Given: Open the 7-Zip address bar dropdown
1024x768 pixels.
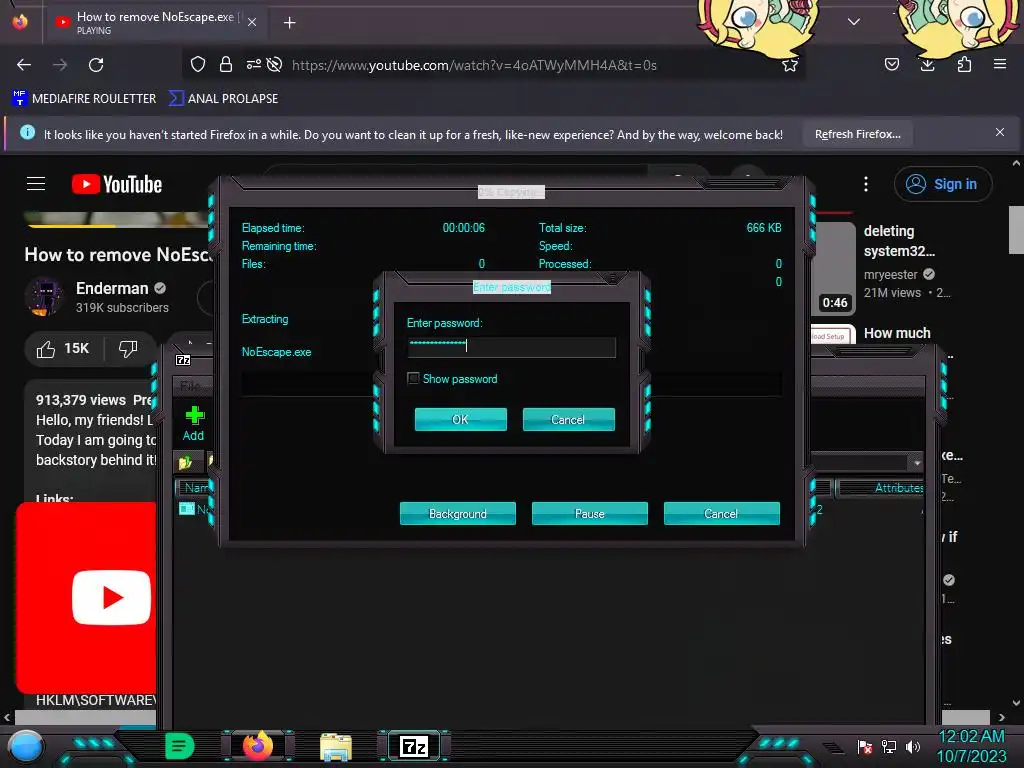Looking at the screenshot, I should [917, 462].
